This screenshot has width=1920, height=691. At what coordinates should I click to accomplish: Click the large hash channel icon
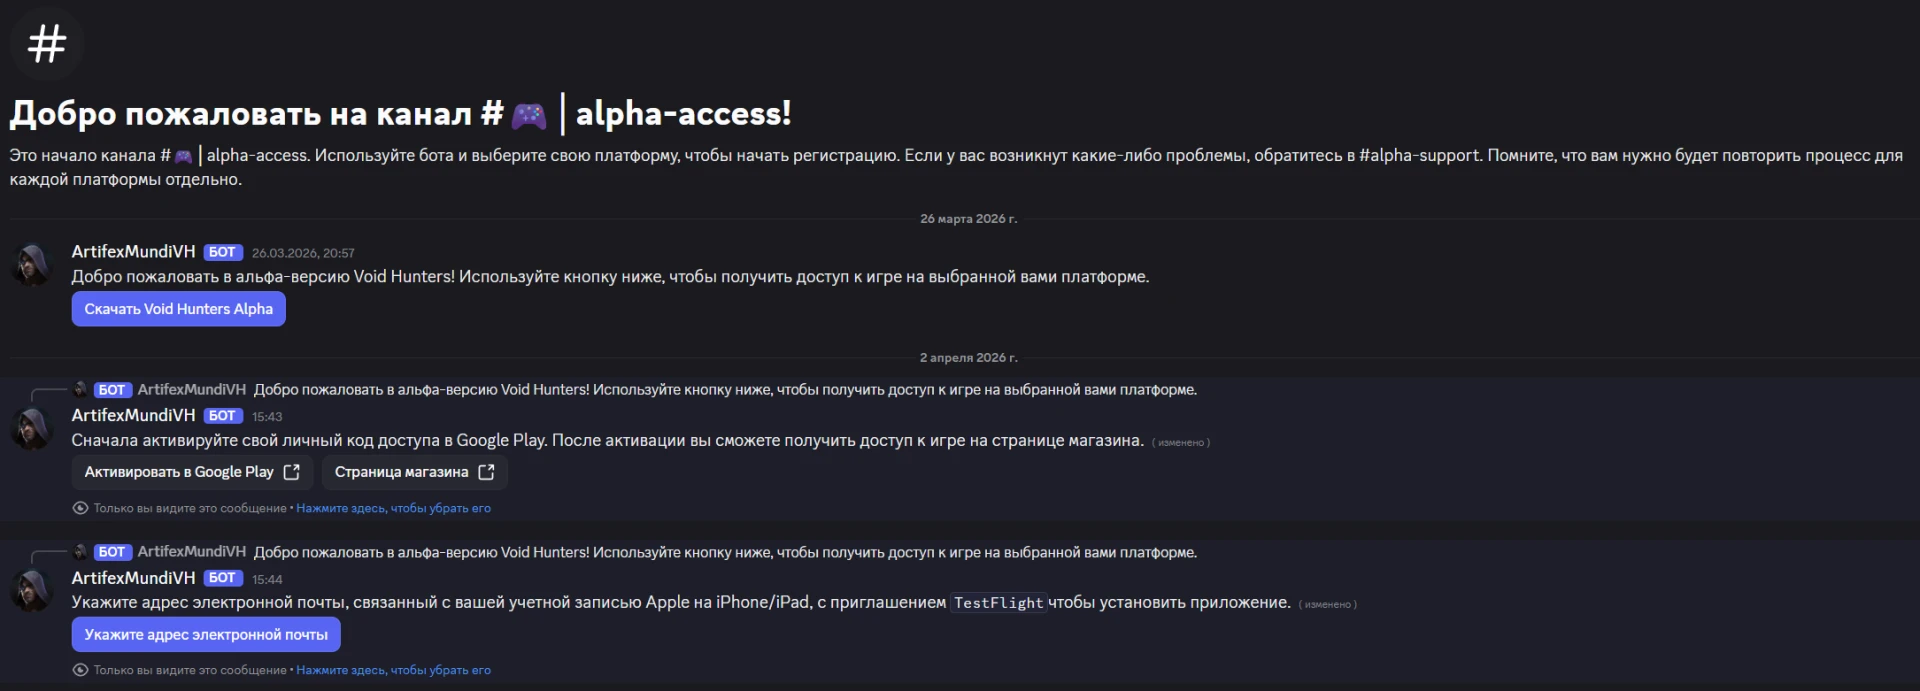[x=46, y=43]
